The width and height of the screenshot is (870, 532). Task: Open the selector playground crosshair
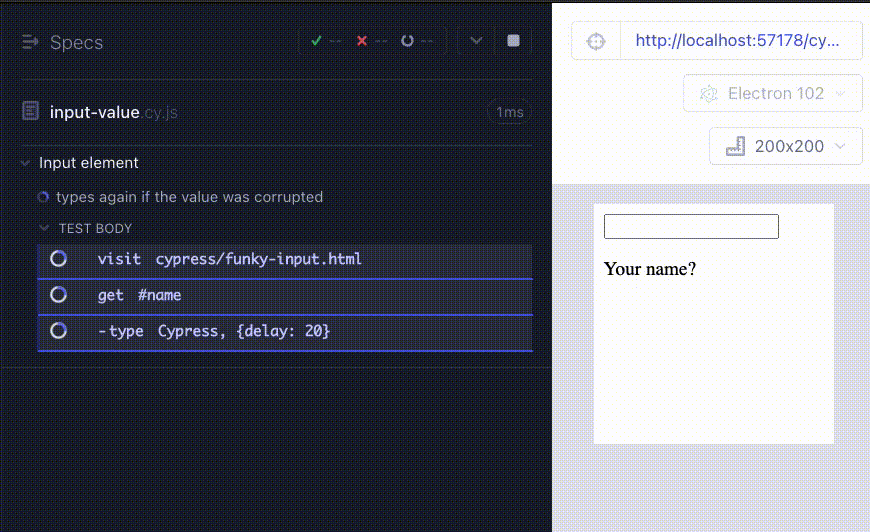(x=596, y=41)
